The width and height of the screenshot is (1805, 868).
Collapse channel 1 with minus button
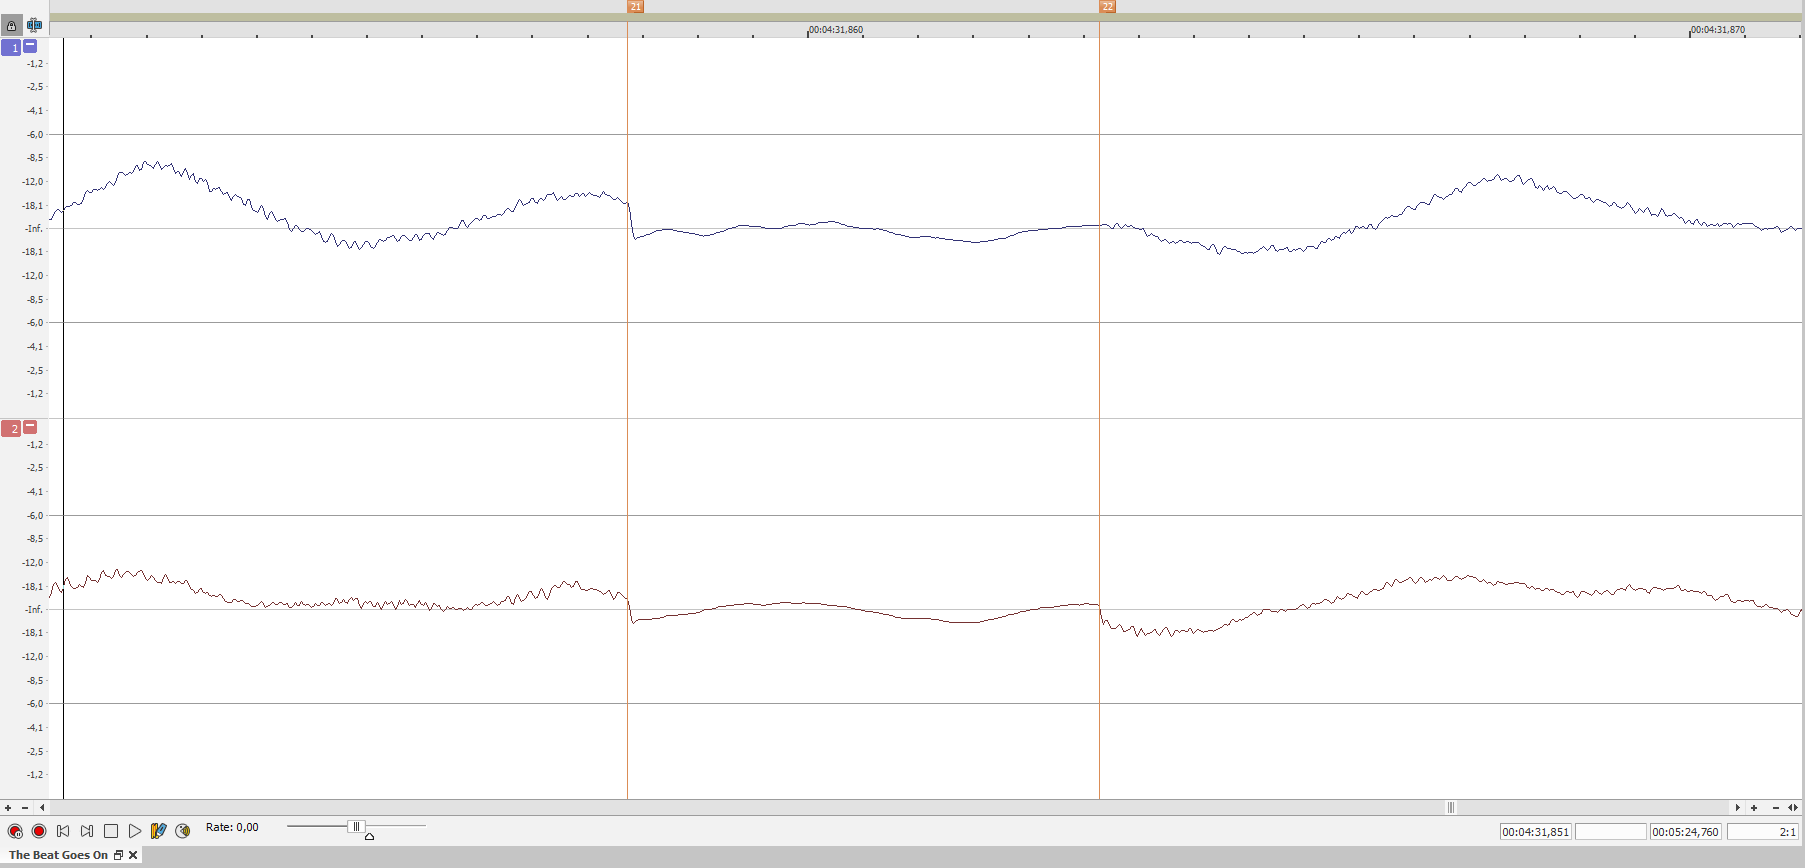pyautogui.click(x=30, y=46)
